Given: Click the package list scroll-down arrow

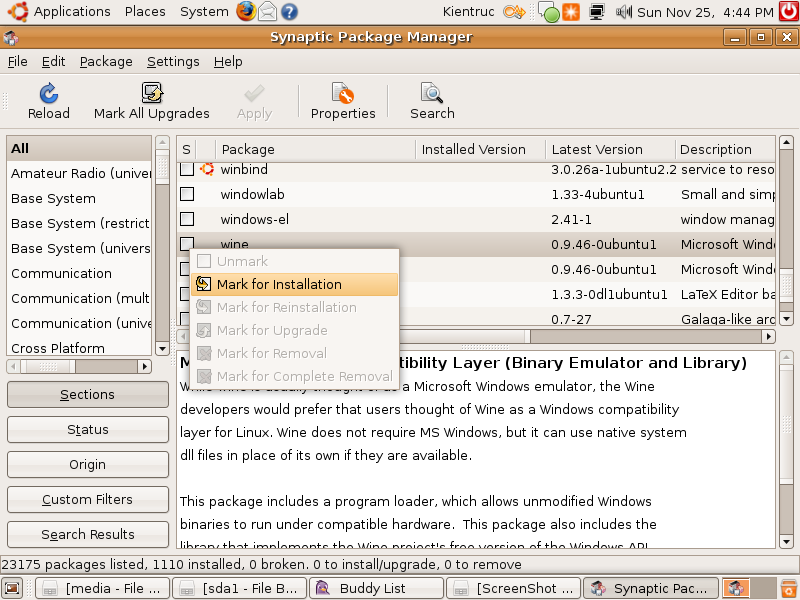Looking at the screenshot, I should pos(786,318).
